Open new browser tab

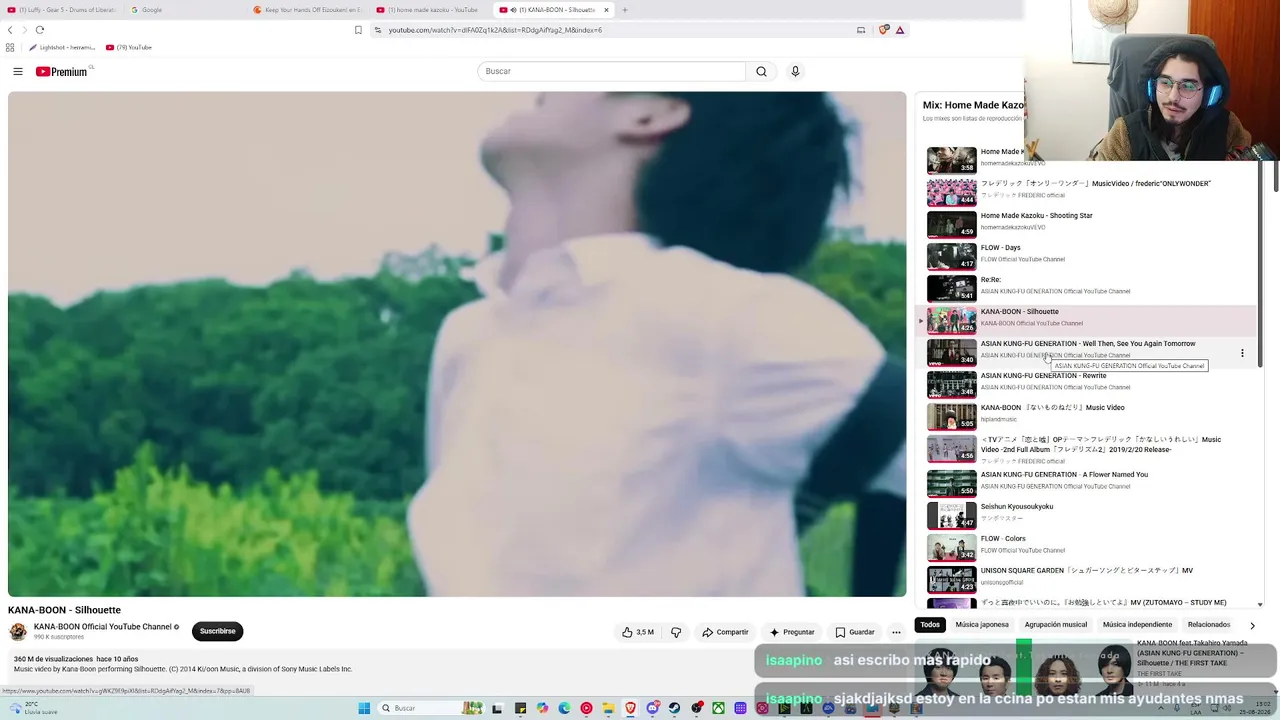[x=624, y=10]
